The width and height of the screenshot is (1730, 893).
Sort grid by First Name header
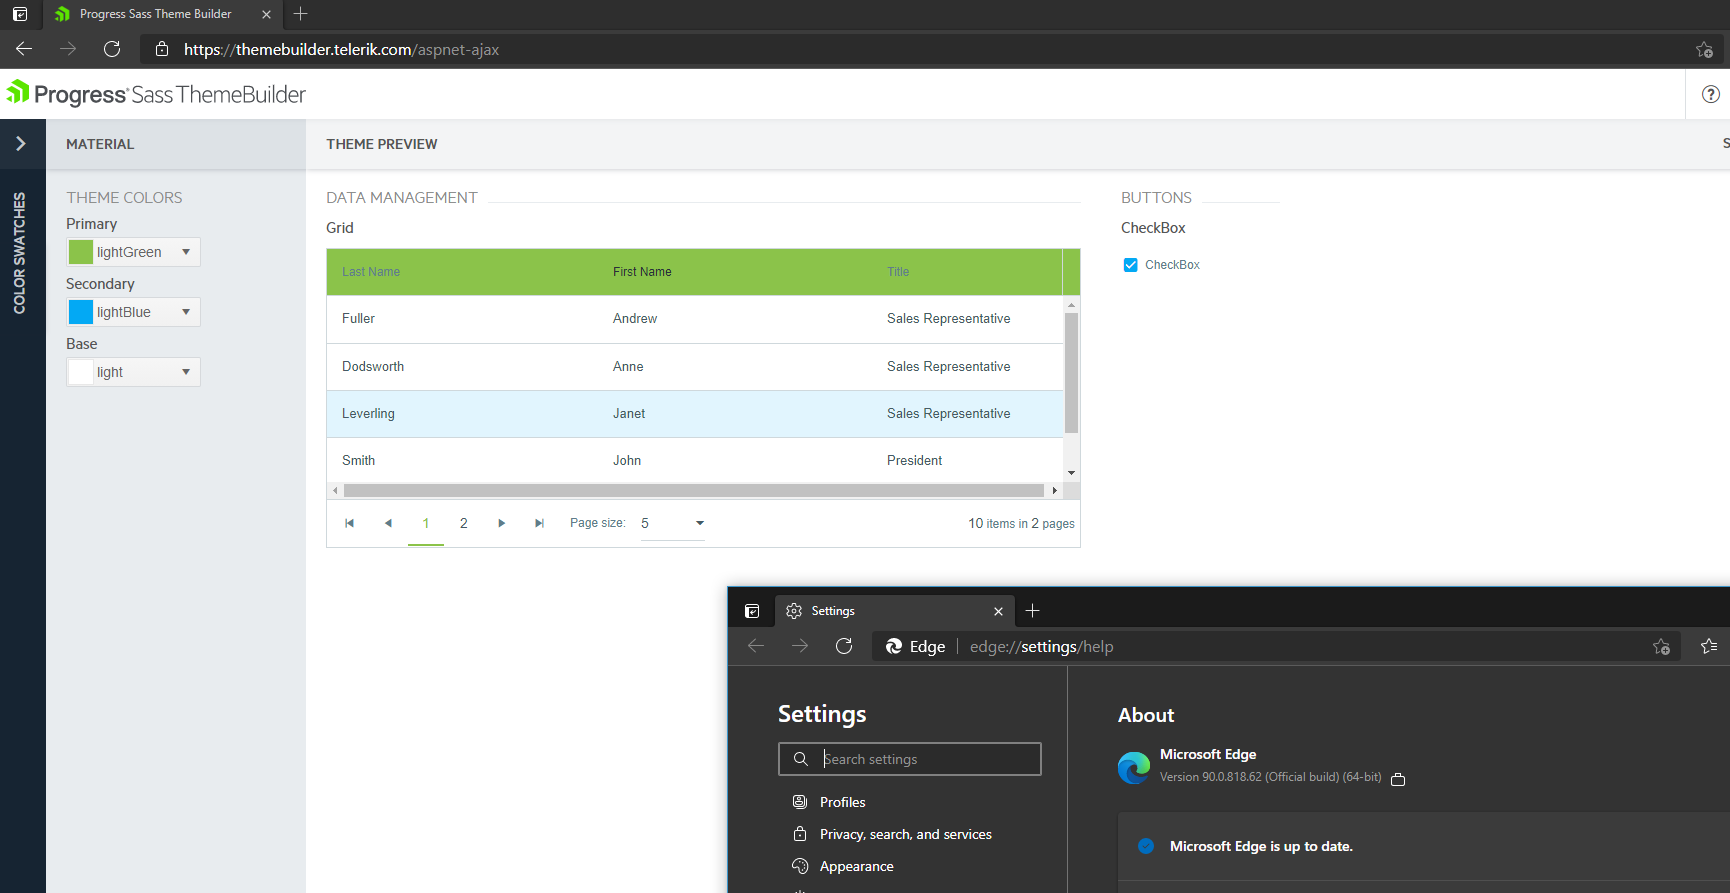click(642, 272)
